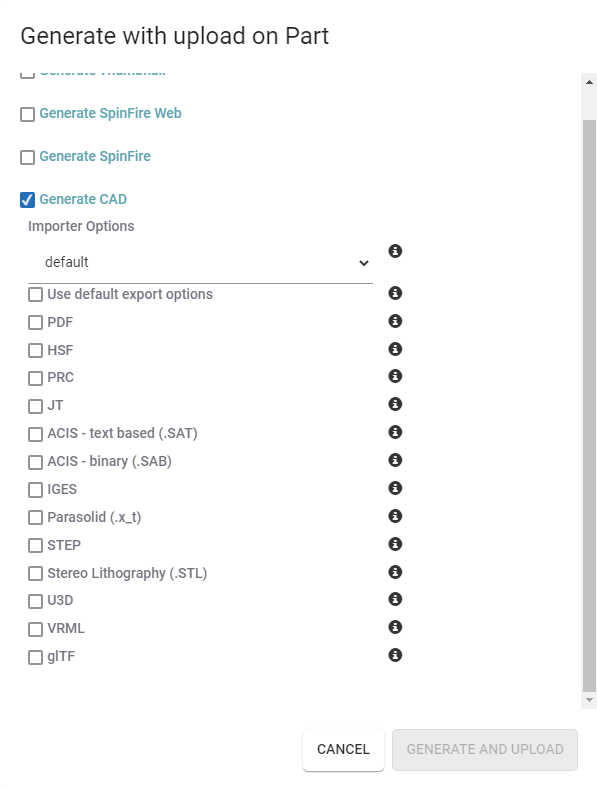
Task: Select the ACIS - binary (.SAB) checkbox
Action: point(35,462)
